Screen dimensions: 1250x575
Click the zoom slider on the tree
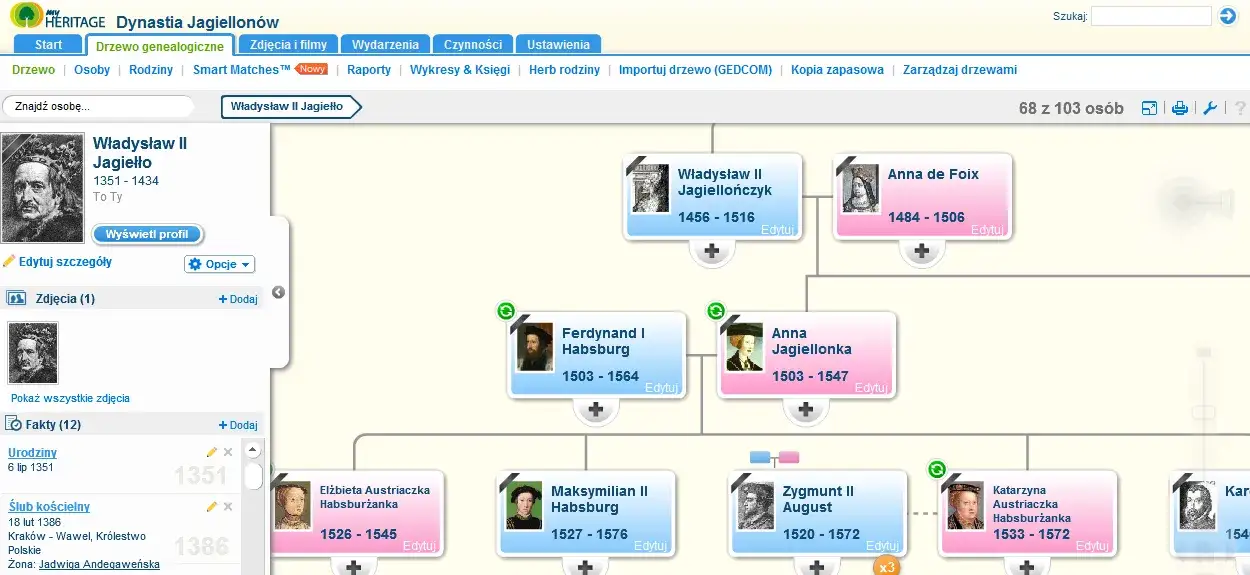[1204, 412]
